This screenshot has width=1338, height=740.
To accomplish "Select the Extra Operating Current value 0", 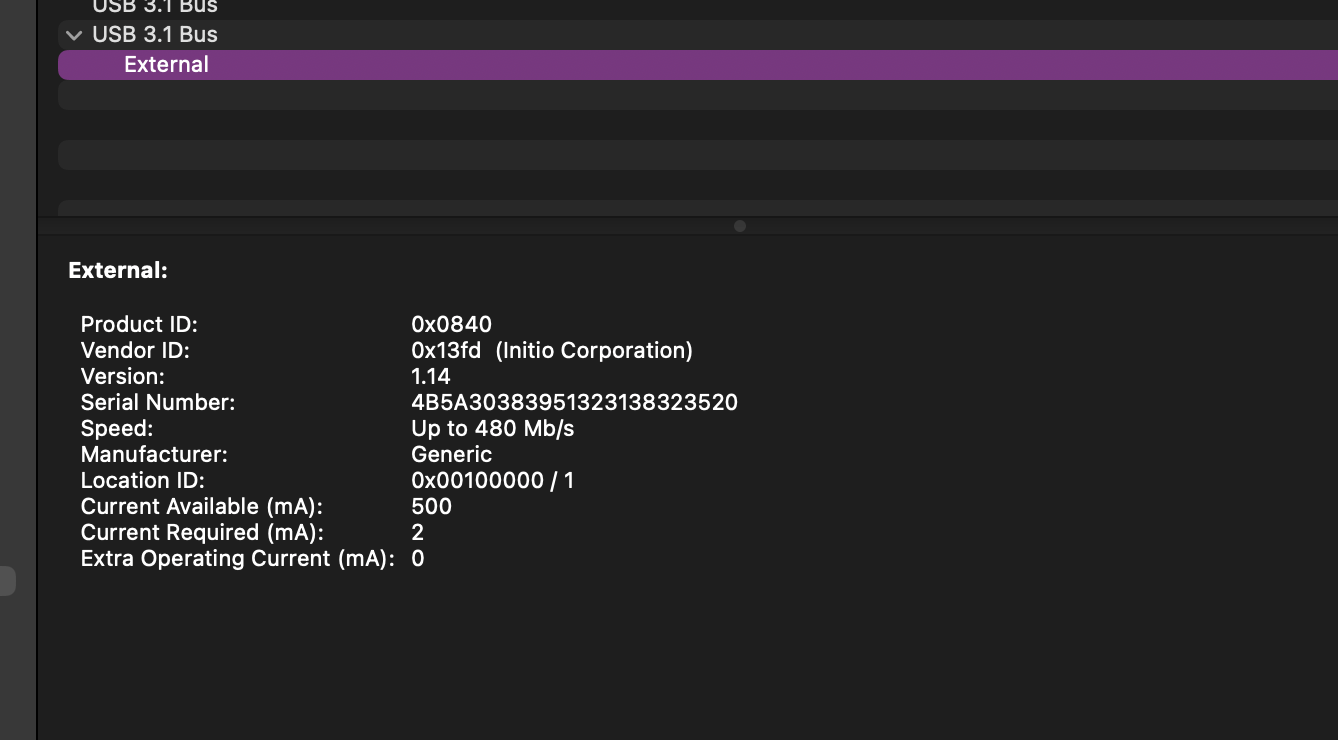I will point(418,558).
